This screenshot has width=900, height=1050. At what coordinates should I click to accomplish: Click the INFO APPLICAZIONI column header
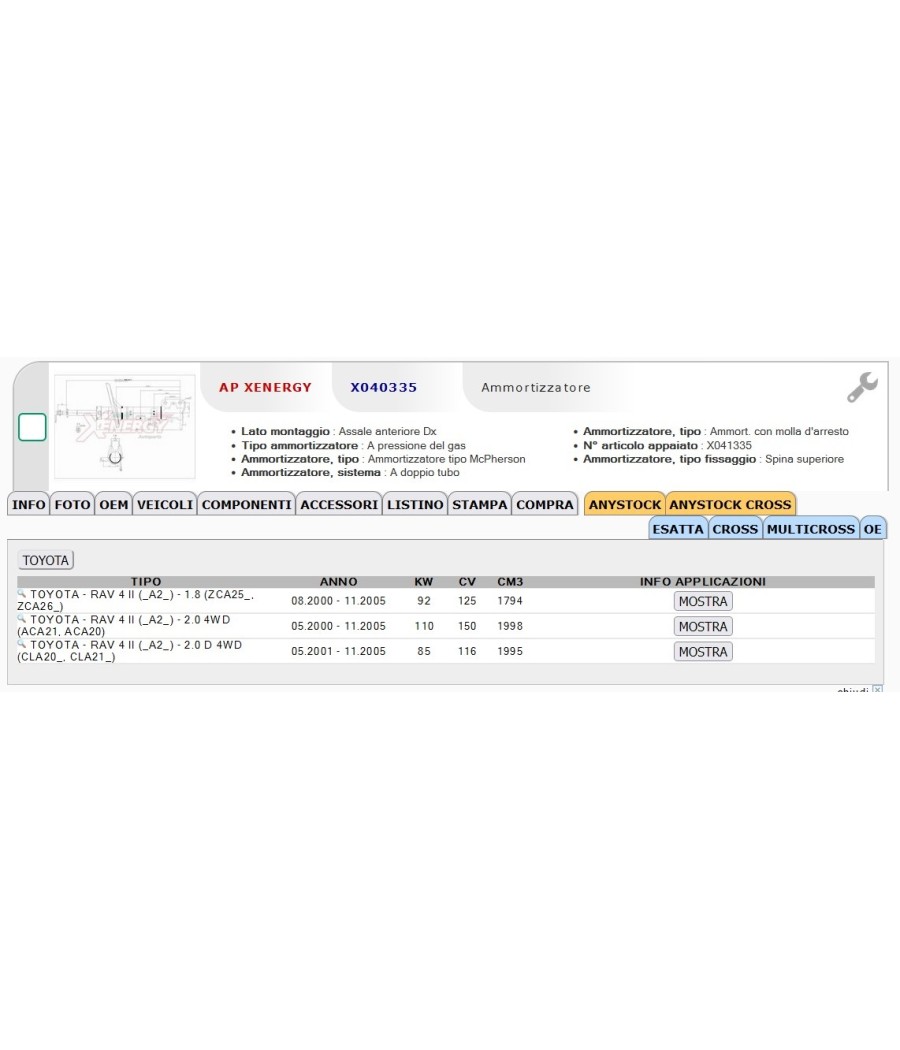(x=703, y=581)
